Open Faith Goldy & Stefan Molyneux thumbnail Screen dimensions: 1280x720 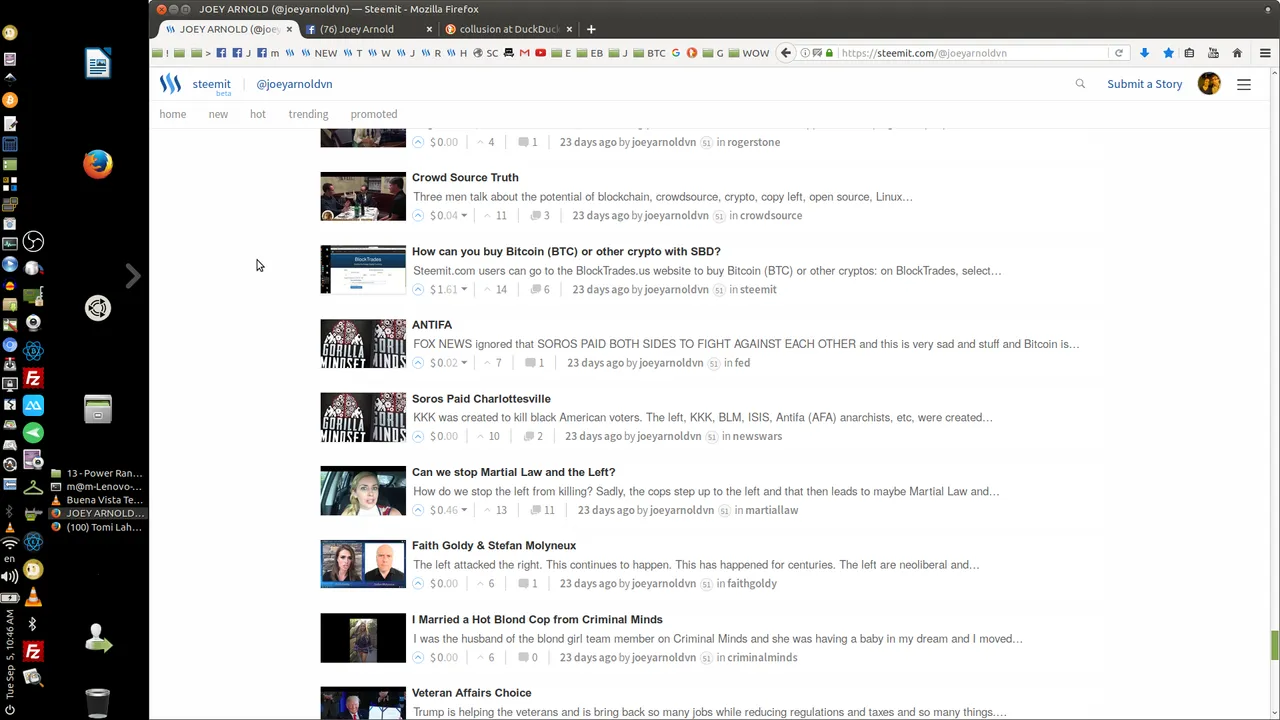pyautogui.click(x=363, y=565)
